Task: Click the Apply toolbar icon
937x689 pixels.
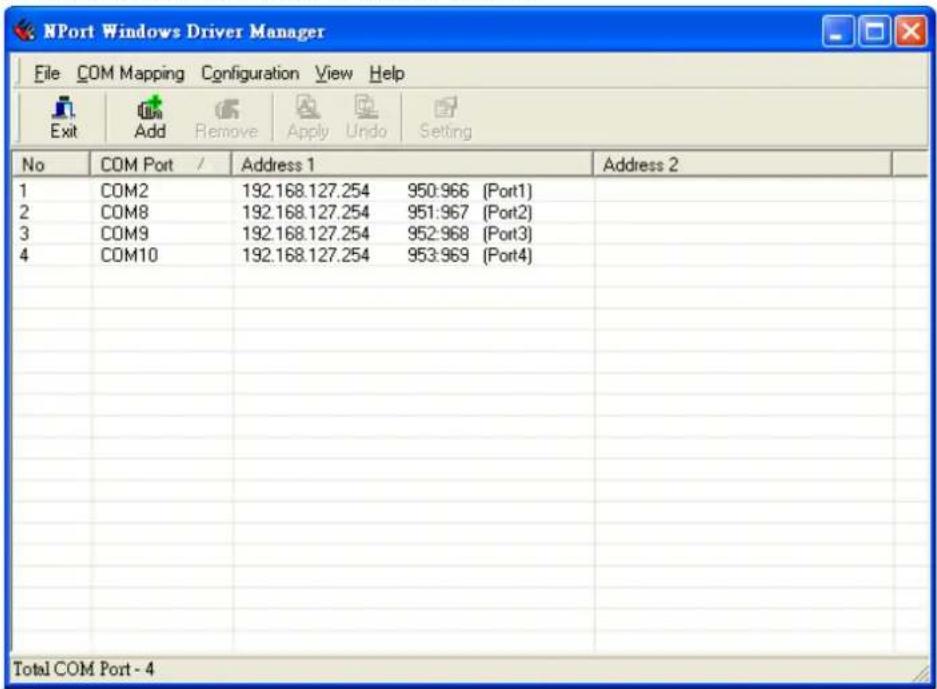Action: (308, 118)
